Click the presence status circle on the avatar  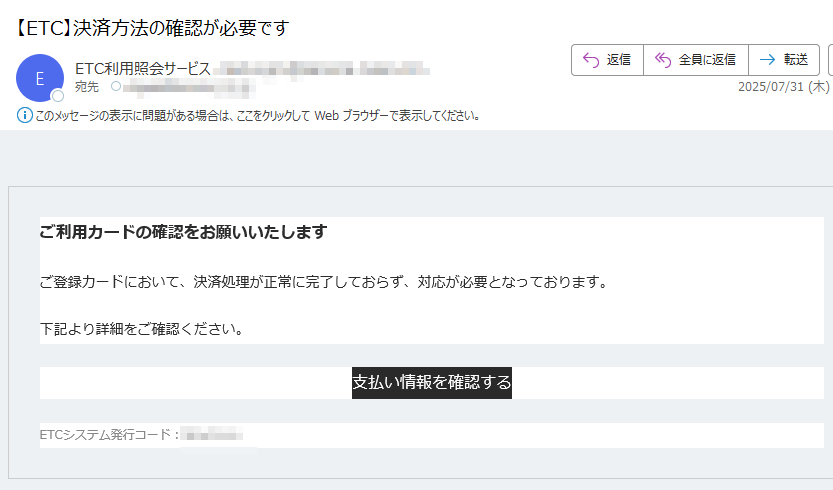point(57,96)
